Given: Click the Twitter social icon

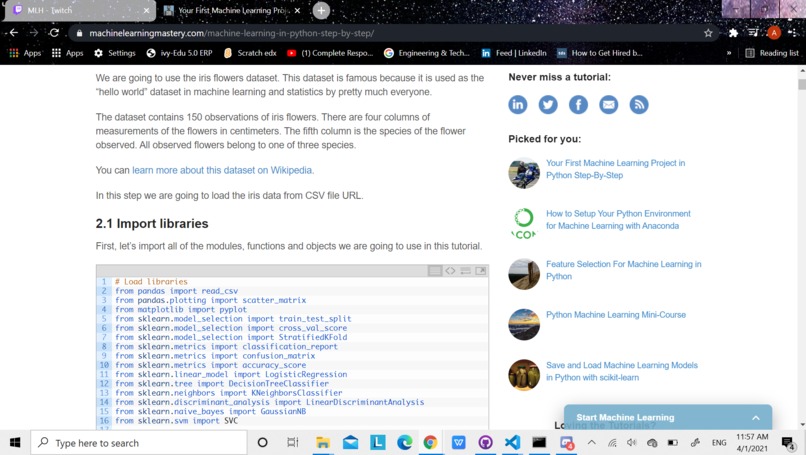Looking at the screenshot, I should 548,105.
